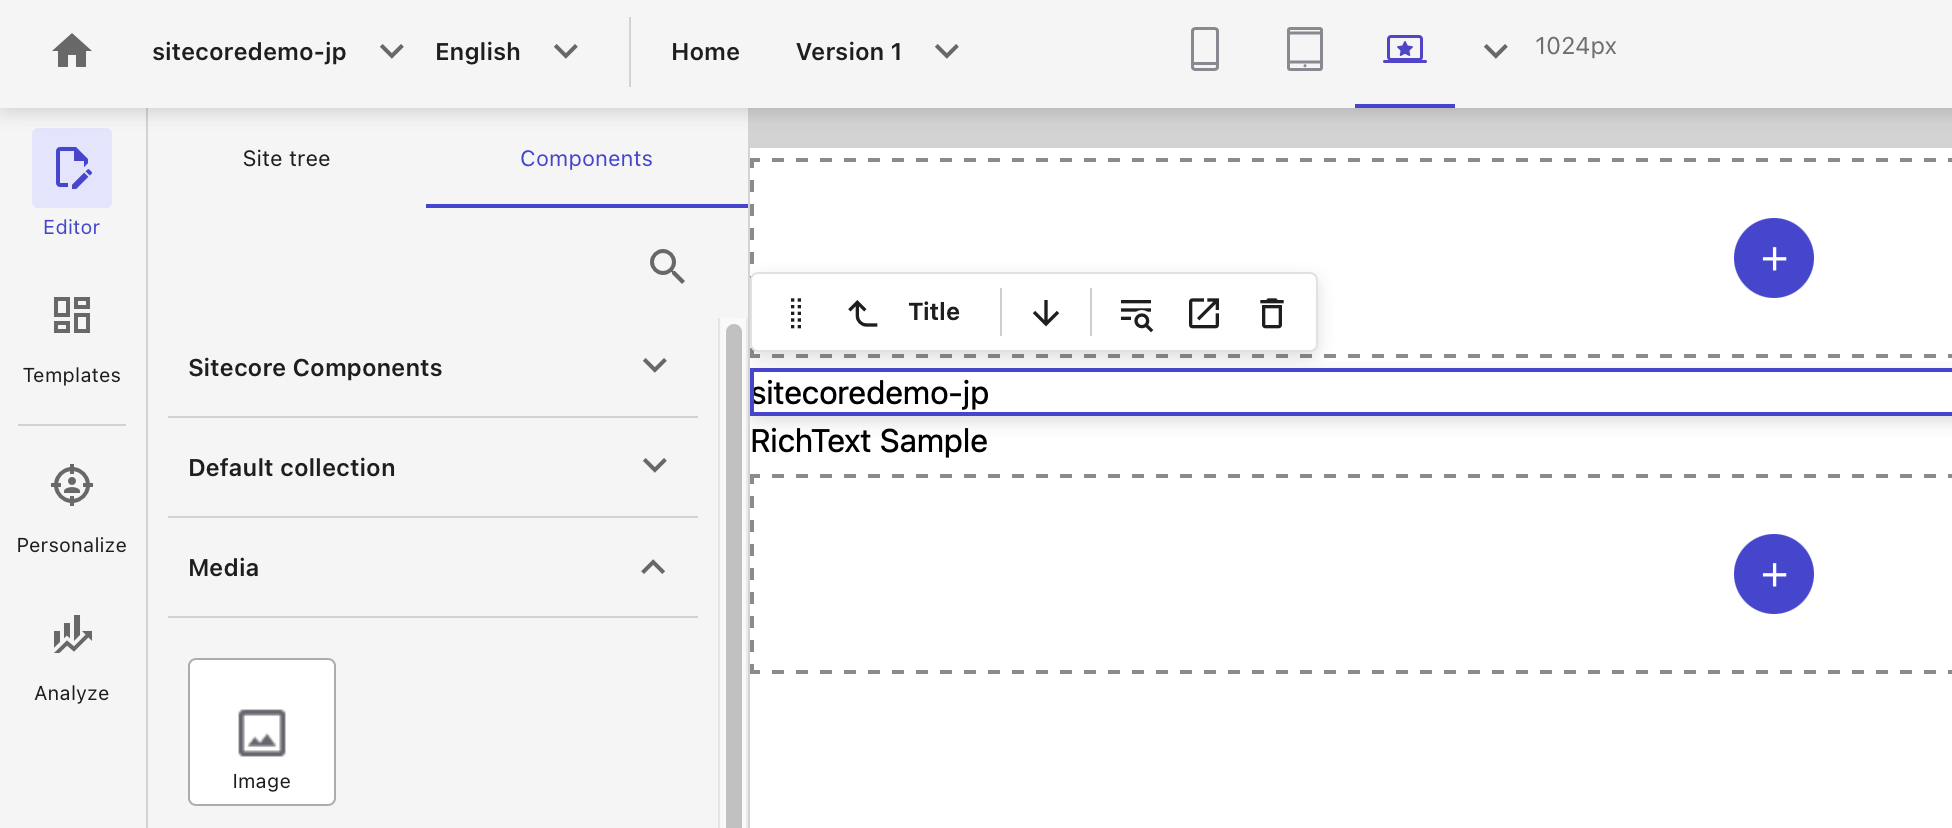The height and width of the screenshot is (828, 1952).
Task: Select the Image component card
Action: [262, 732]
